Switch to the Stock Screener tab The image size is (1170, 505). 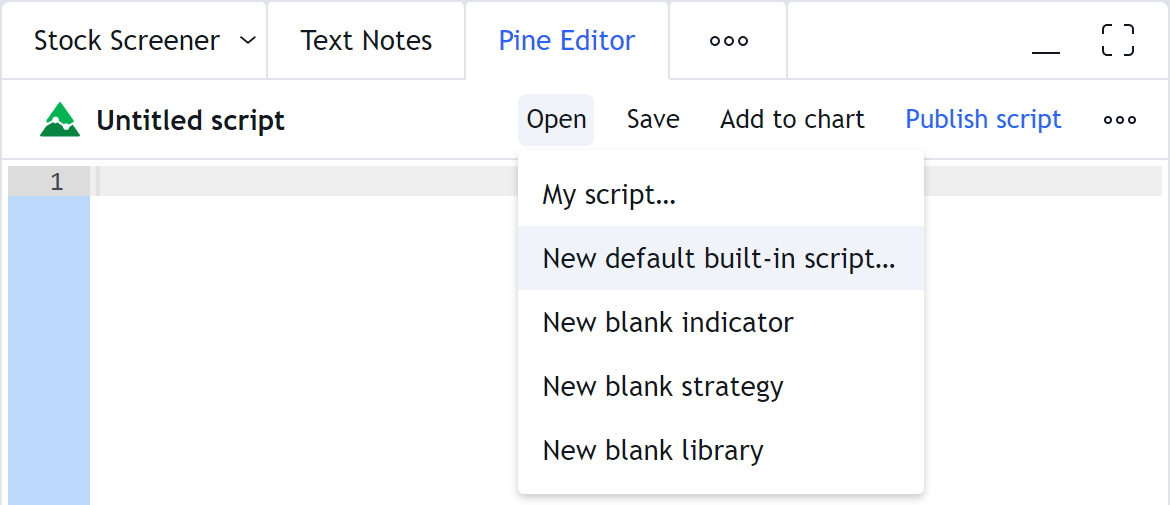(x=127, y=40)
